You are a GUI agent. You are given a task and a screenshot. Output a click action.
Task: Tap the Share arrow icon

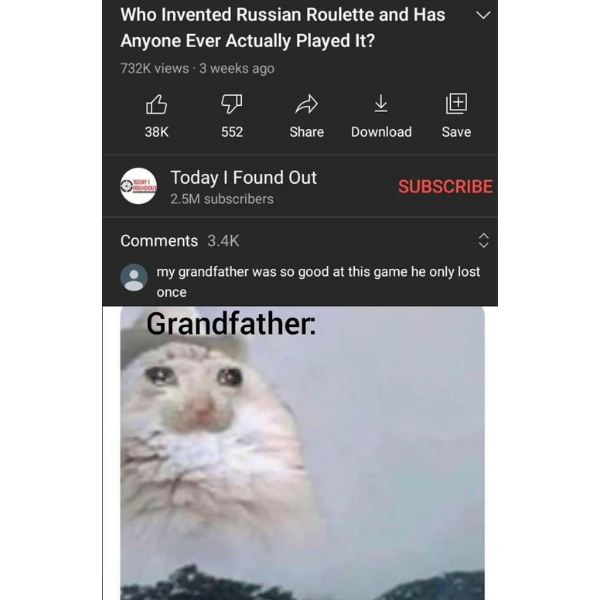click(307, 104)
